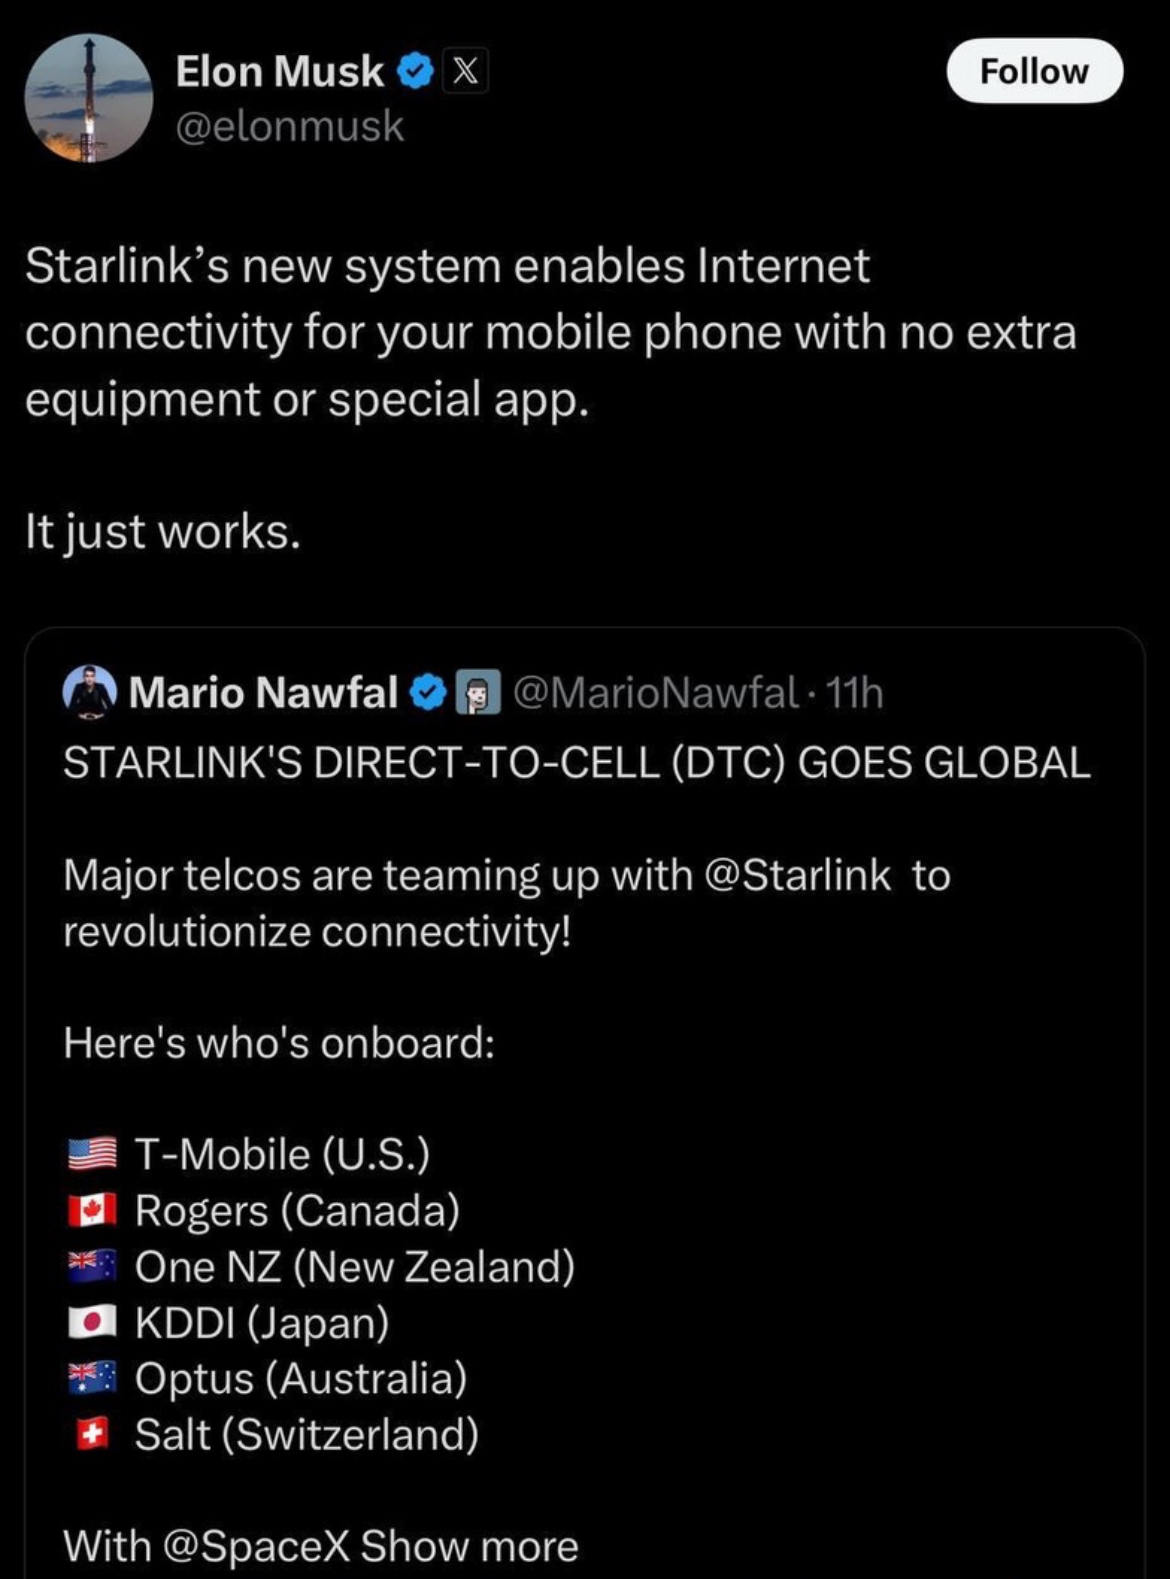Screen dimensions: 1170x1579
Task: Click the affiliation badge icon after Mario Nawfal's checkmark
Action: tap(478, 693)
